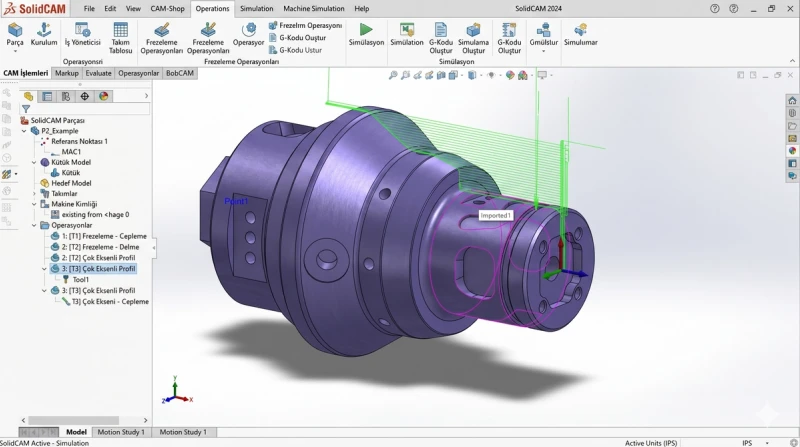Viewport: 800px width, 447px height.
Task: Select 2: [T2] Çok Eksenli Profil operation
Action: [93, 258]
